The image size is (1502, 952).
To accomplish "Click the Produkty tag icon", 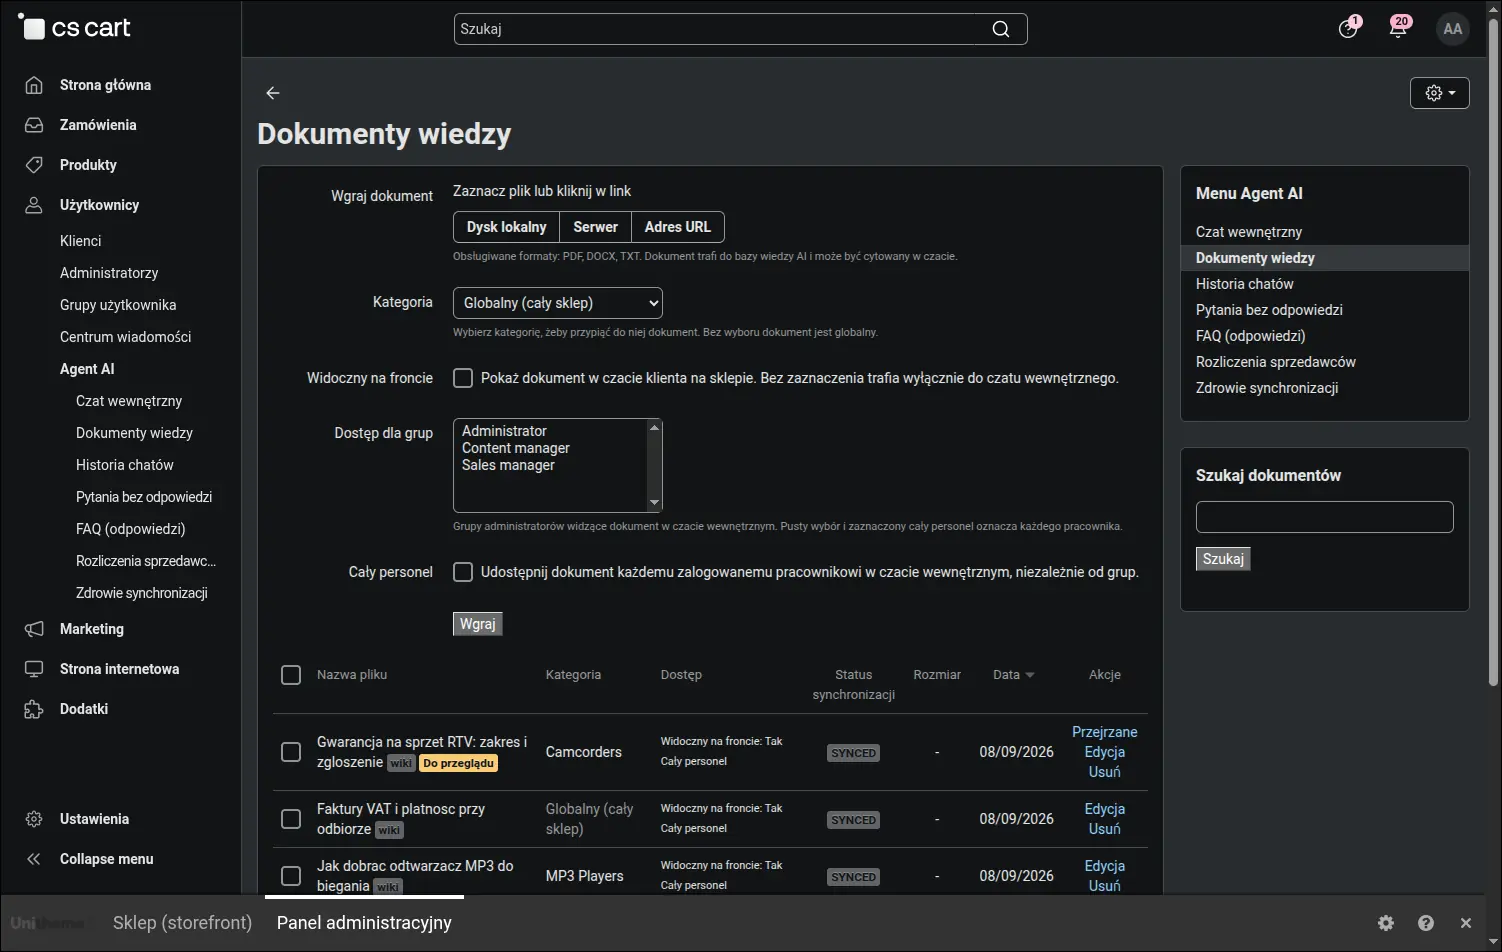I will (34, 165).
